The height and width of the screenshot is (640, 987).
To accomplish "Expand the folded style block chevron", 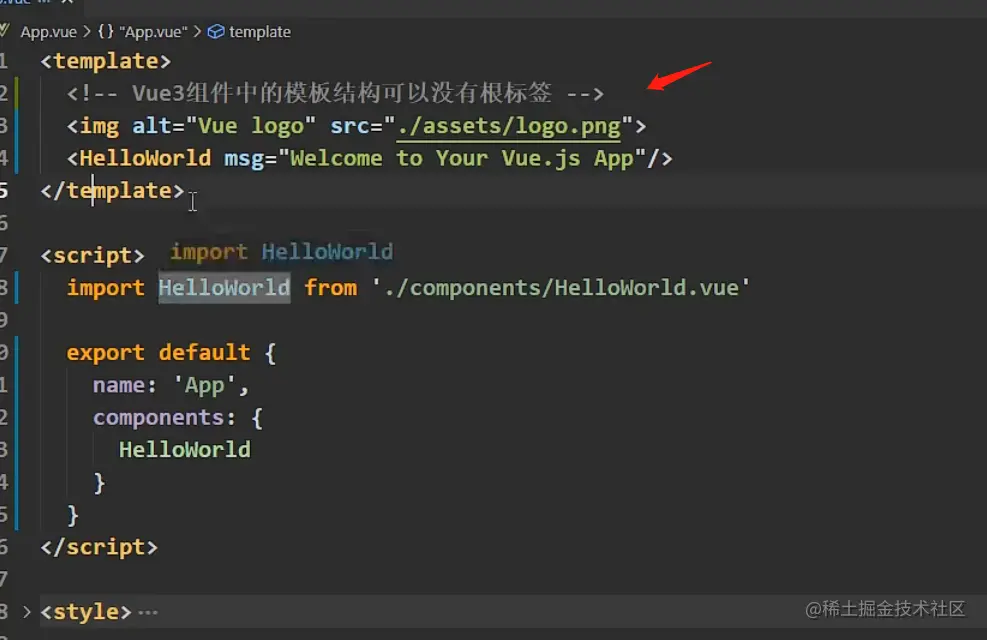I will (x=26, y=611).
